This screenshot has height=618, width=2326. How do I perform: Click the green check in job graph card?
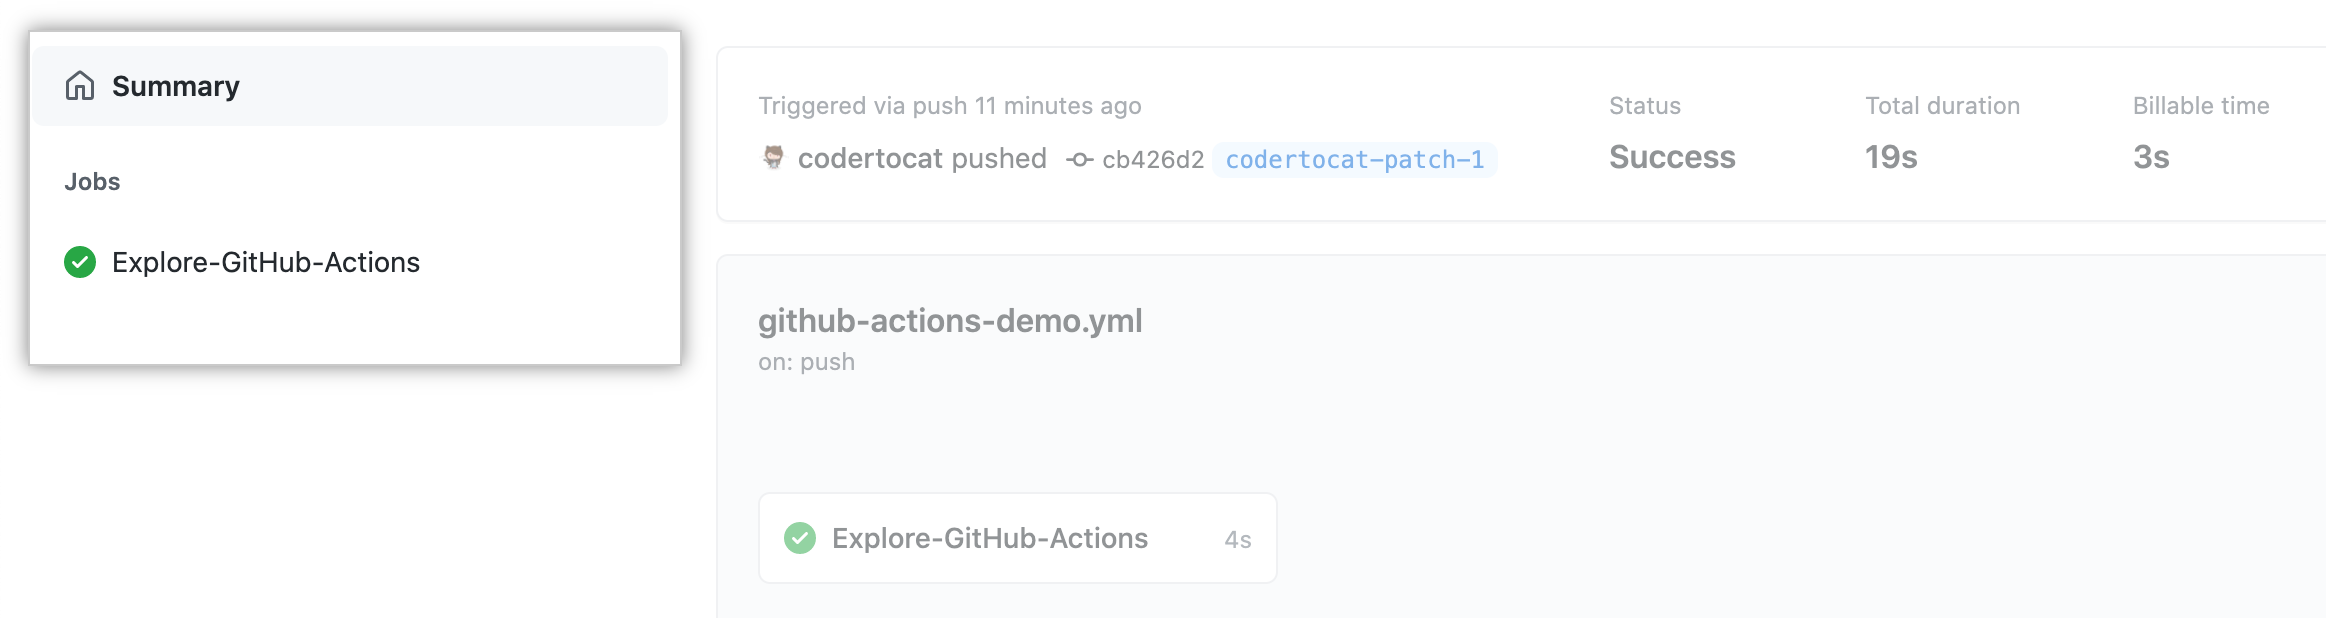(800, 538)
